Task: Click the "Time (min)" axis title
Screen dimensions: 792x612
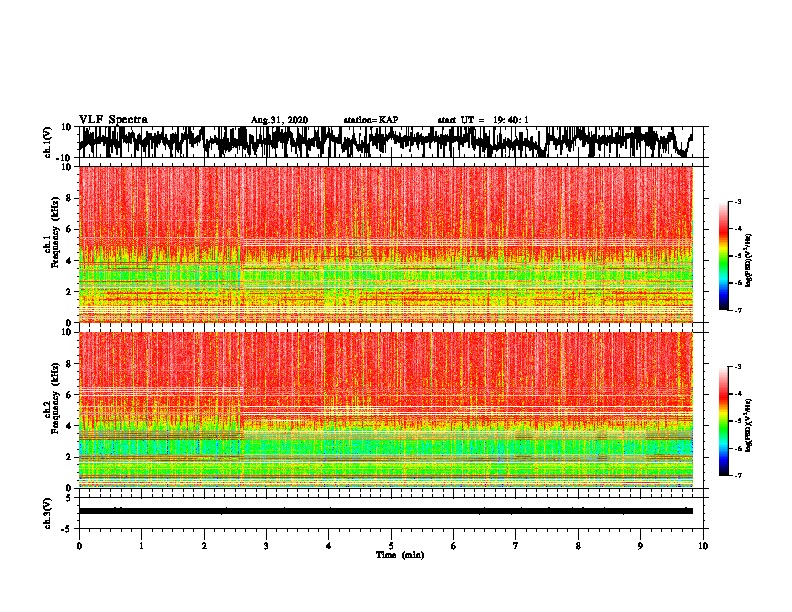Action: coord(400,555)
